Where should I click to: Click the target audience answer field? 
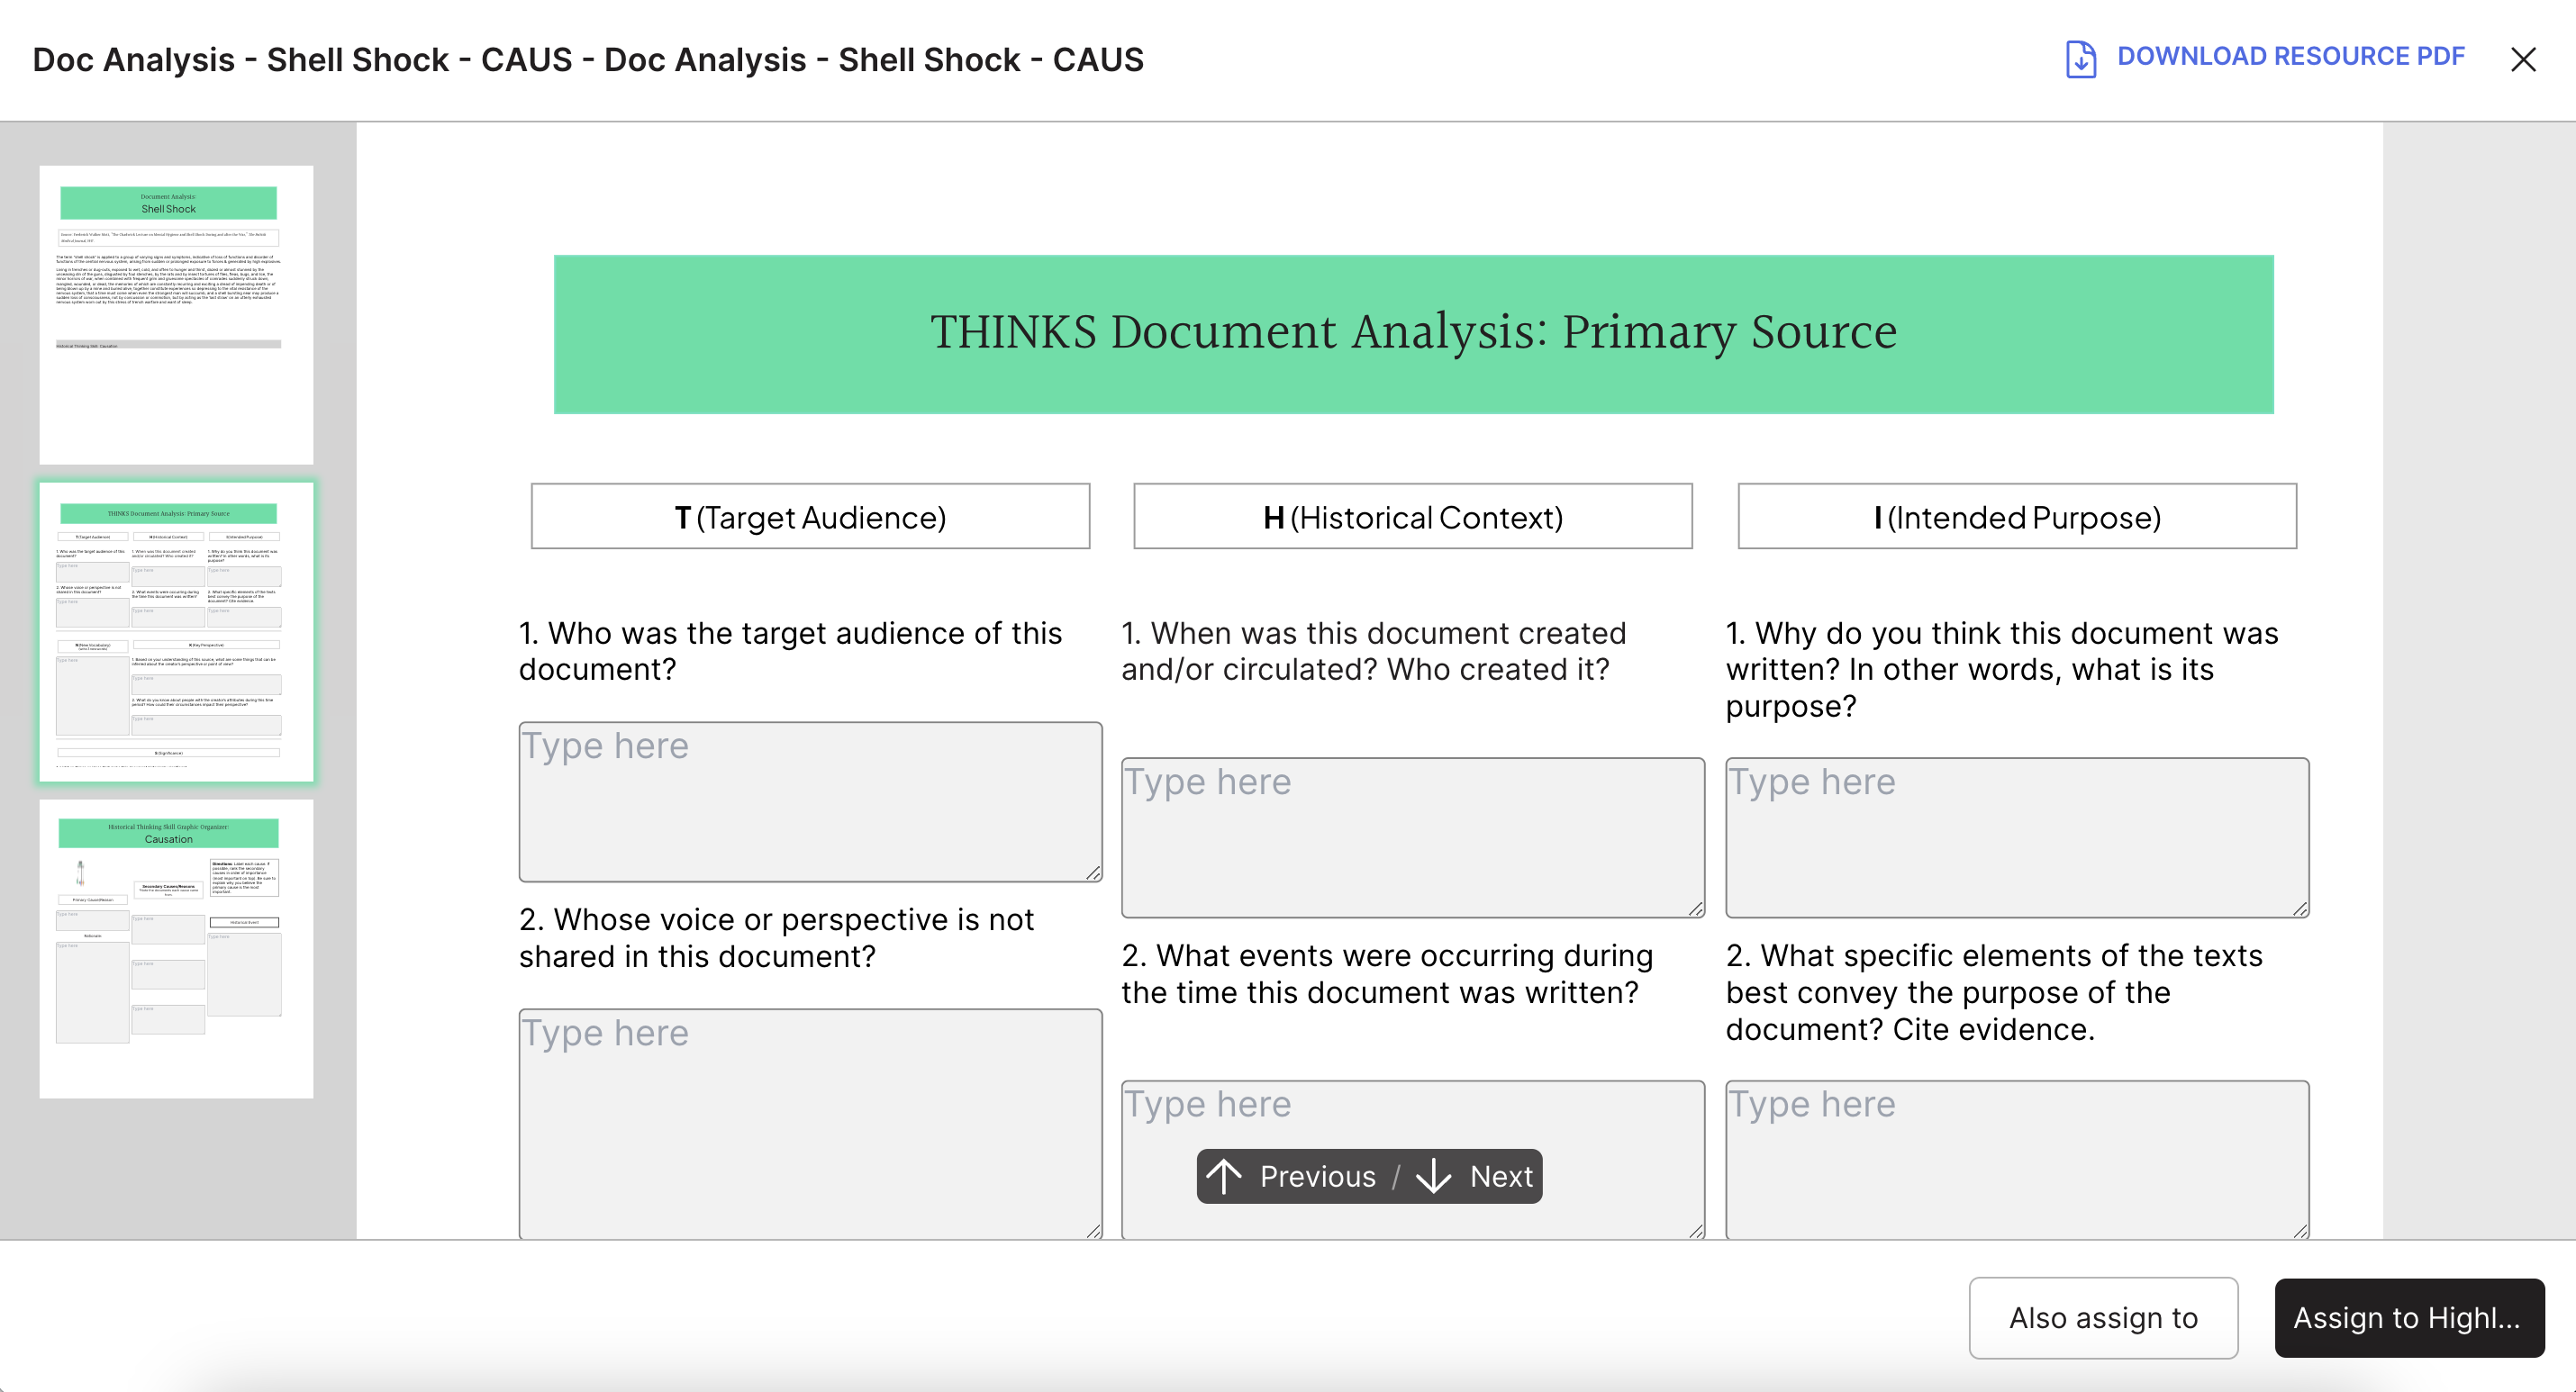tap(809, 801)
